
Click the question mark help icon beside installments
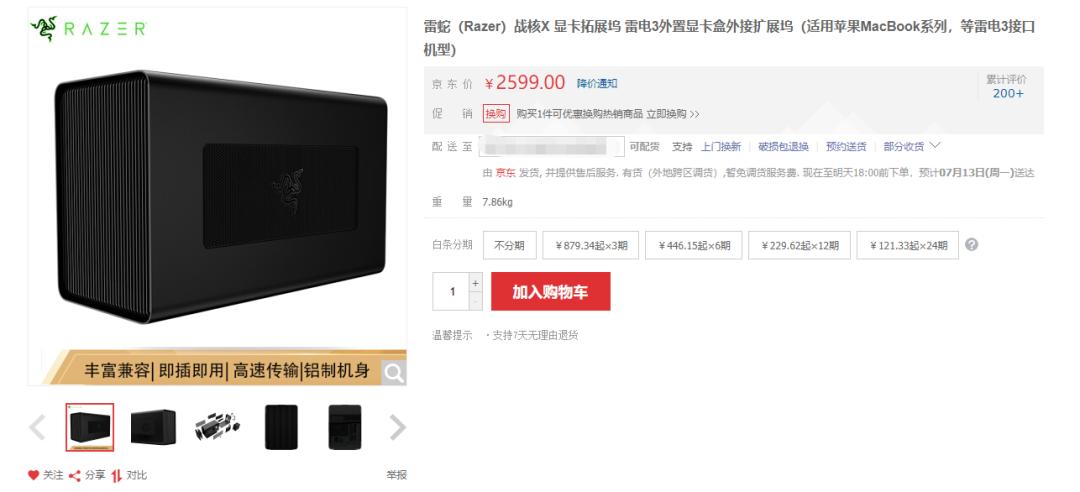[x=971, y=245]
